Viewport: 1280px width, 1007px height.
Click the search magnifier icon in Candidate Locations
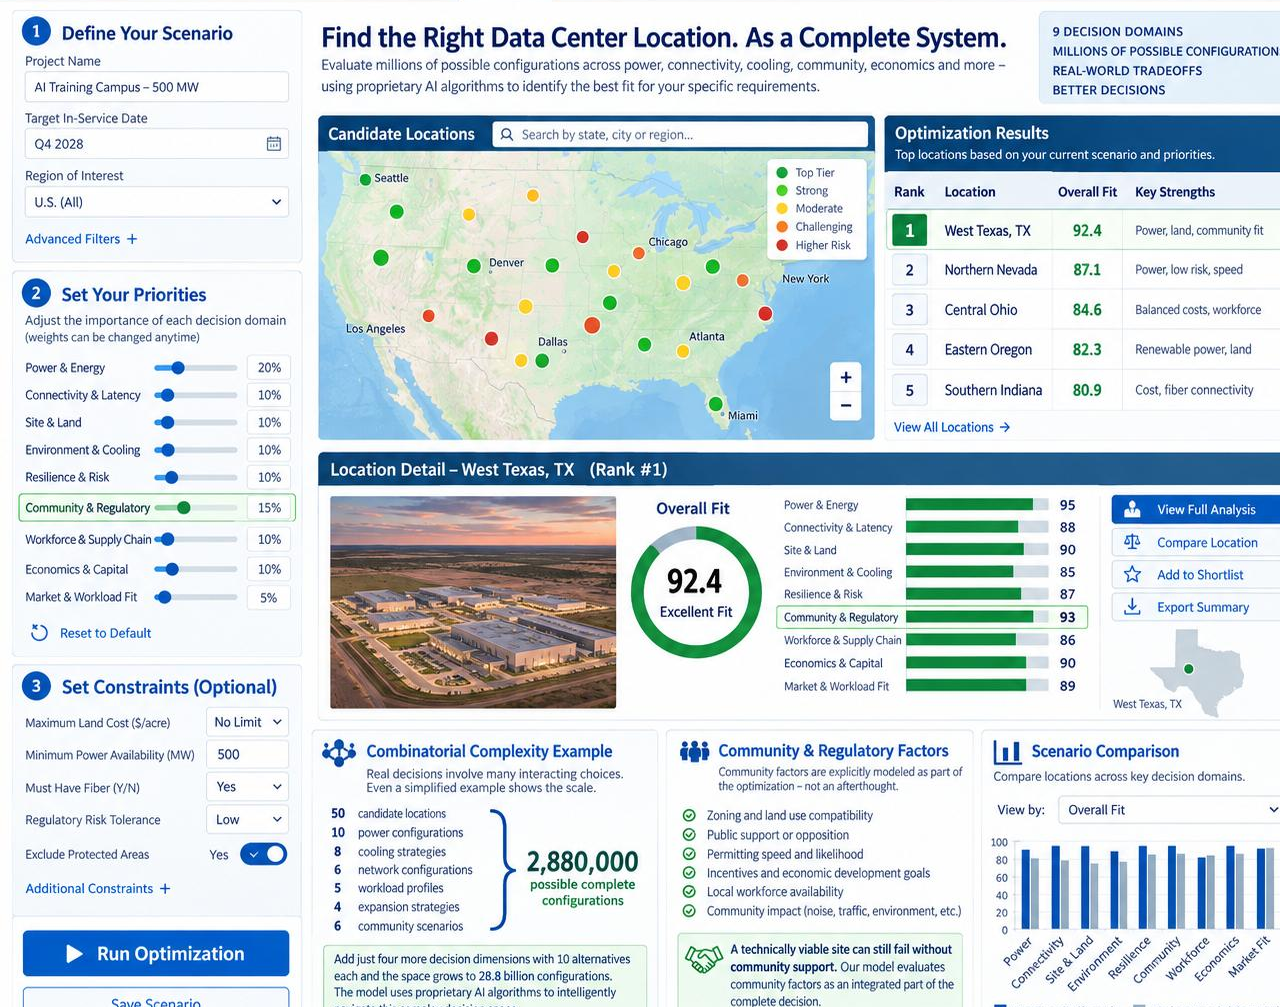tap(507, 134)
